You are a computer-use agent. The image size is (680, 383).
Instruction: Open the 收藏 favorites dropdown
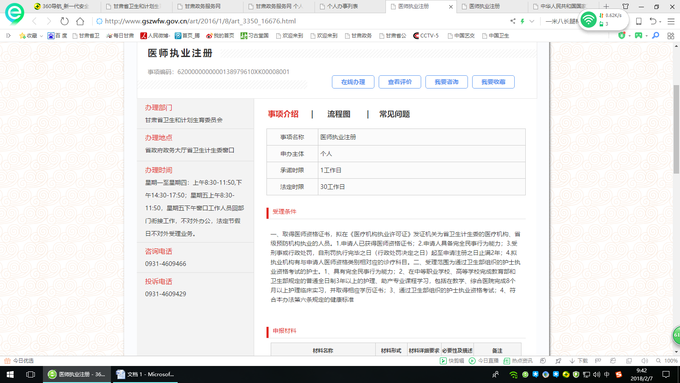point(31,36)
